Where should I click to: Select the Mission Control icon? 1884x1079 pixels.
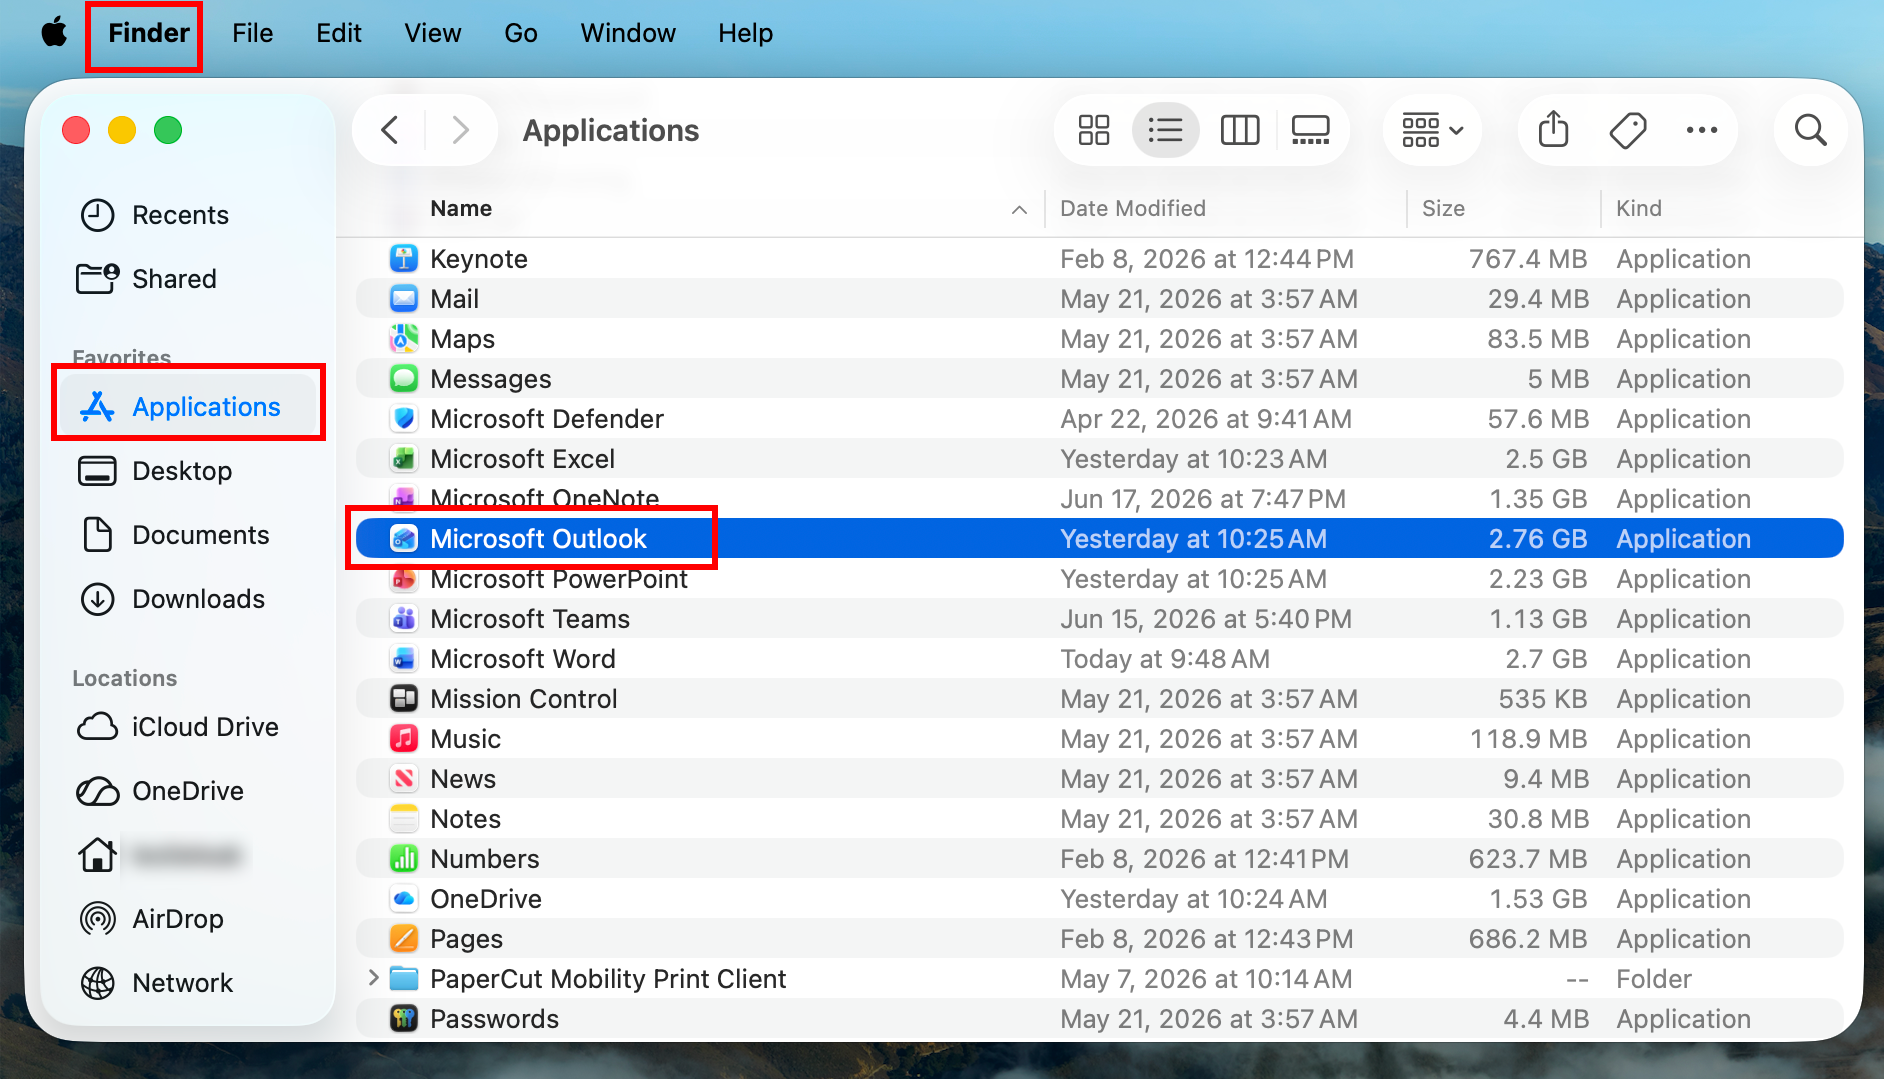pos(403,698)
